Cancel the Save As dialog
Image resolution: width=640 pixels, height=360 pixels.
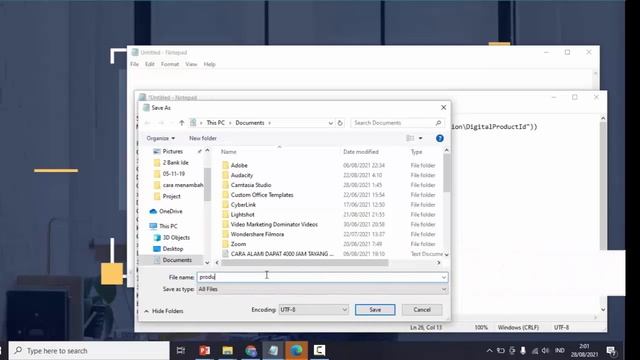click(x=422, y=310)
